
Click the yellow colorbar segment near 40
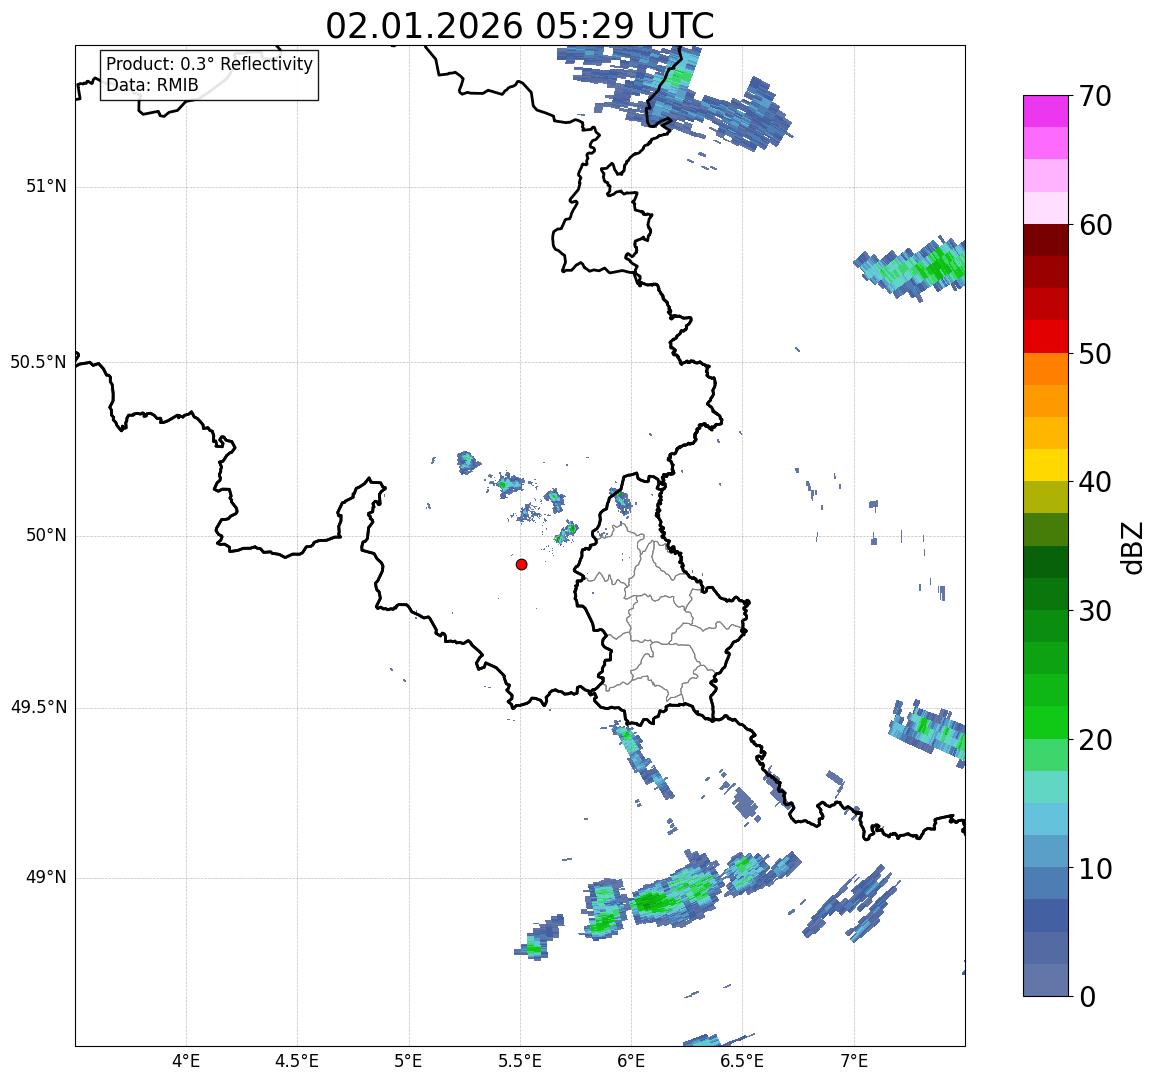pos(1046,465)
